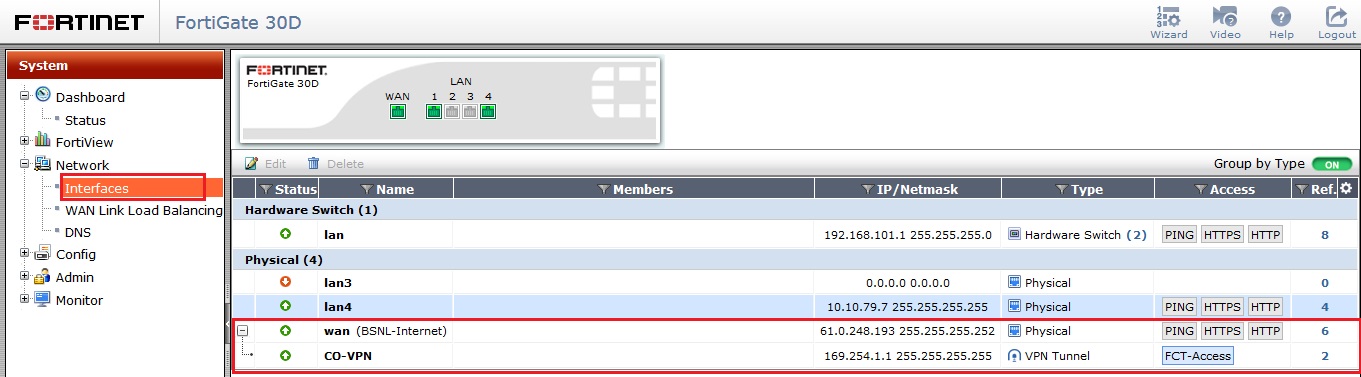Click the Delete trash toolbar button

coord(335,163)
